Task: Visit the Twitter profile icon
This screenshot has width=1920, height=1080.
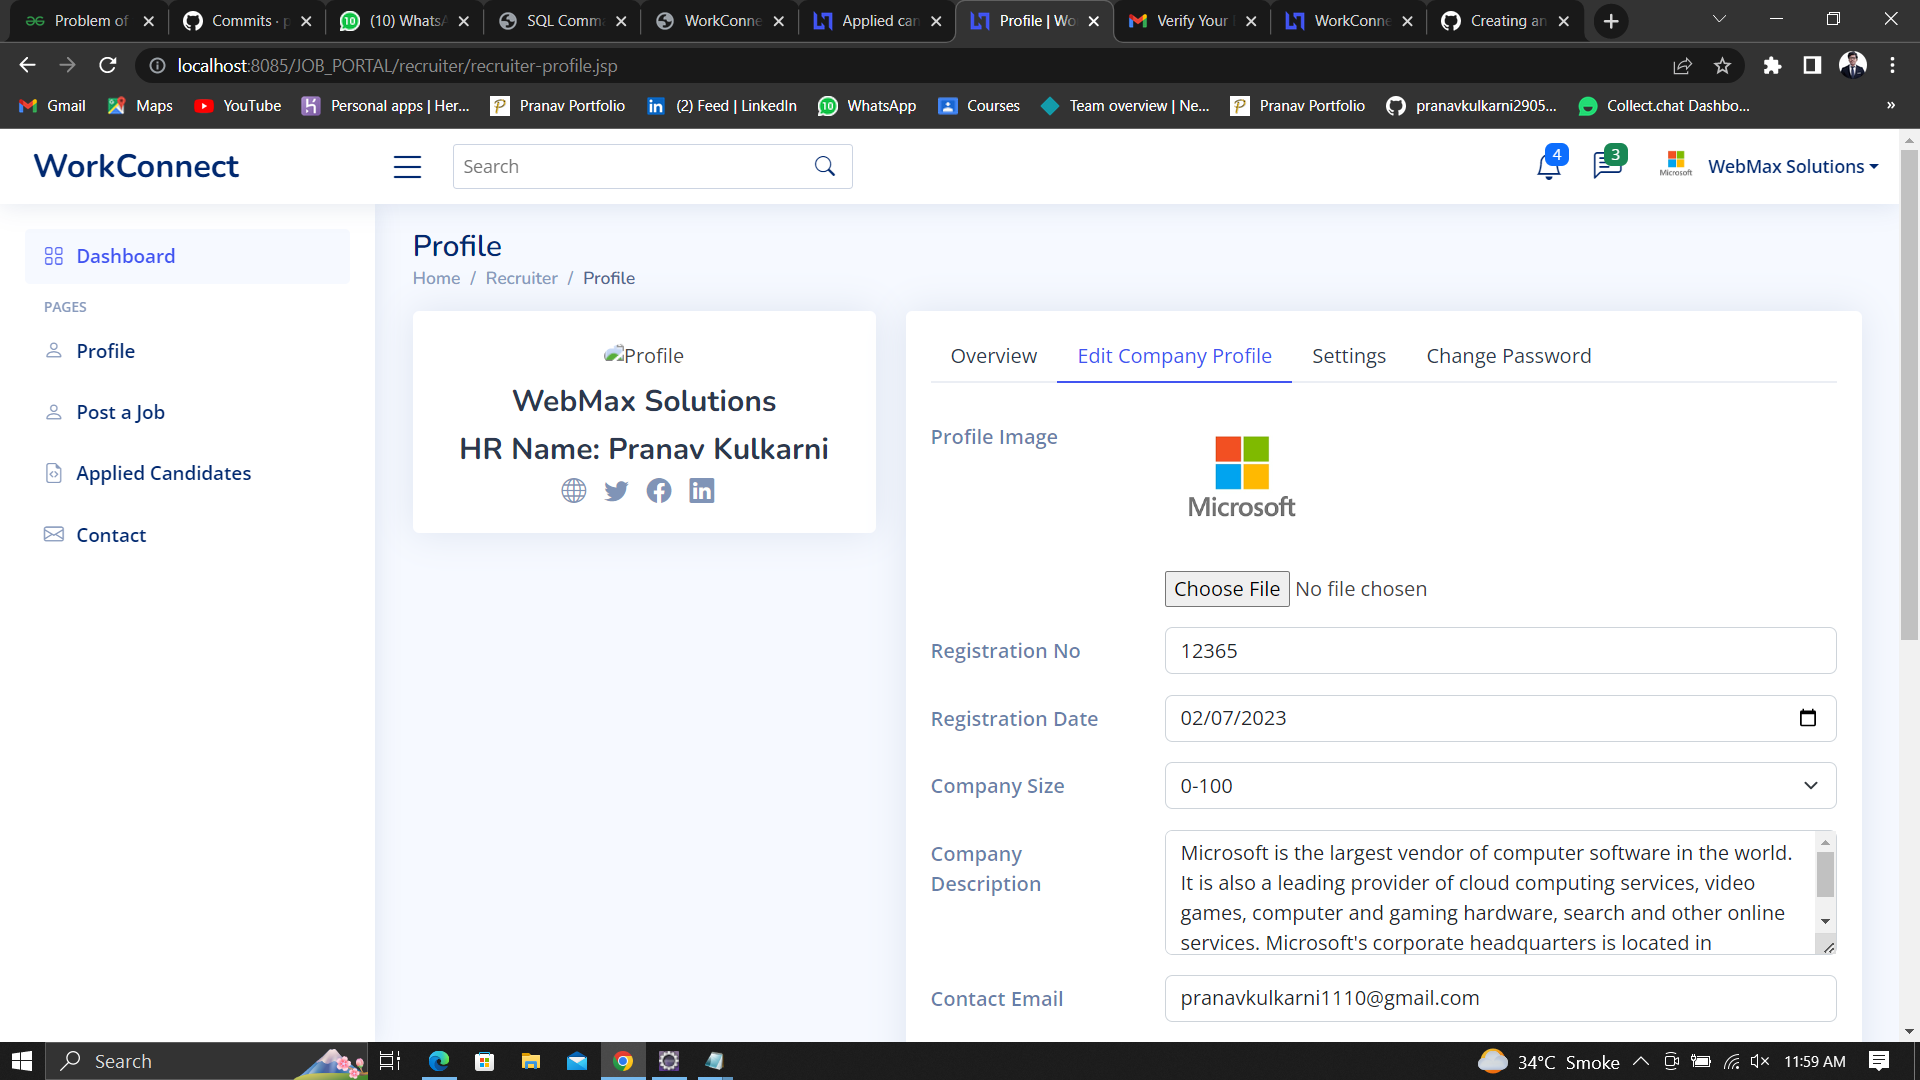Action: [x=616, y=491]
